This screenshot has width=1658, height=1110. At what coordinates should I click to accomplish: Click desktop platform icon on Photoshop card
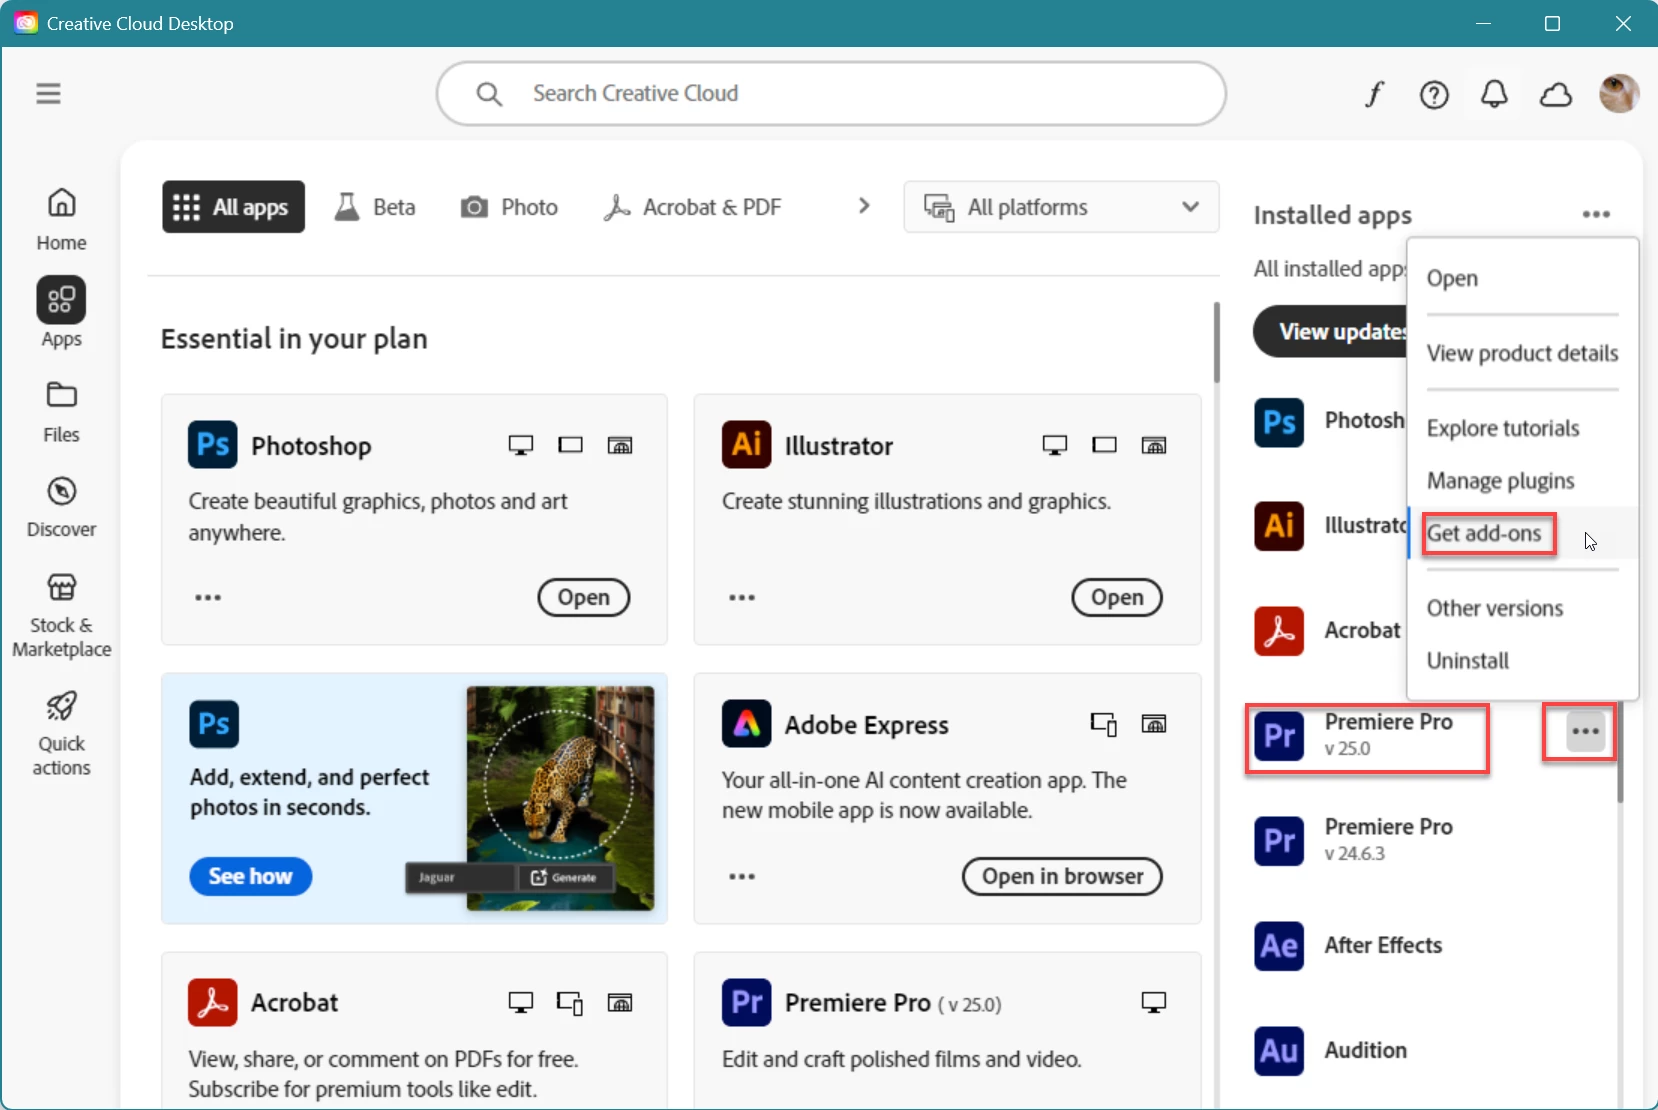pyautogui.click(x=521, y=445)
